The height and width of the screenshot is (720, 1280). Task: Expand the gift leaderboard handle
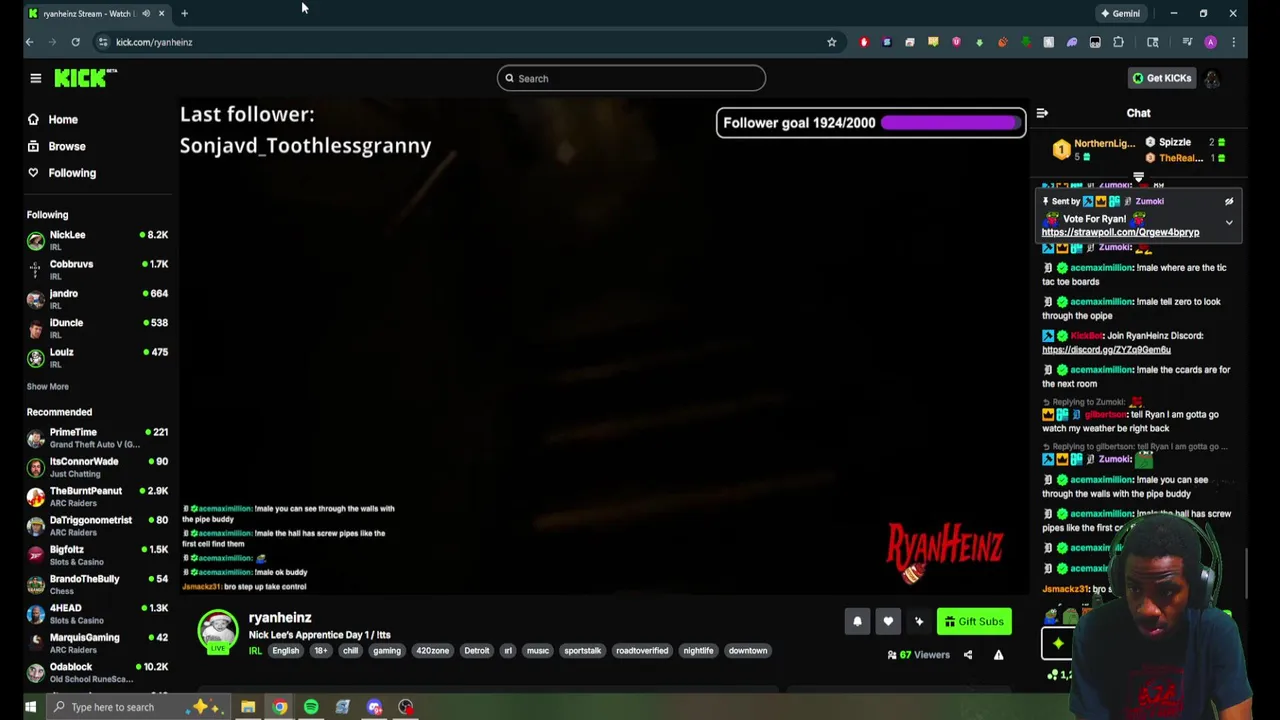tap(1138, 178)
